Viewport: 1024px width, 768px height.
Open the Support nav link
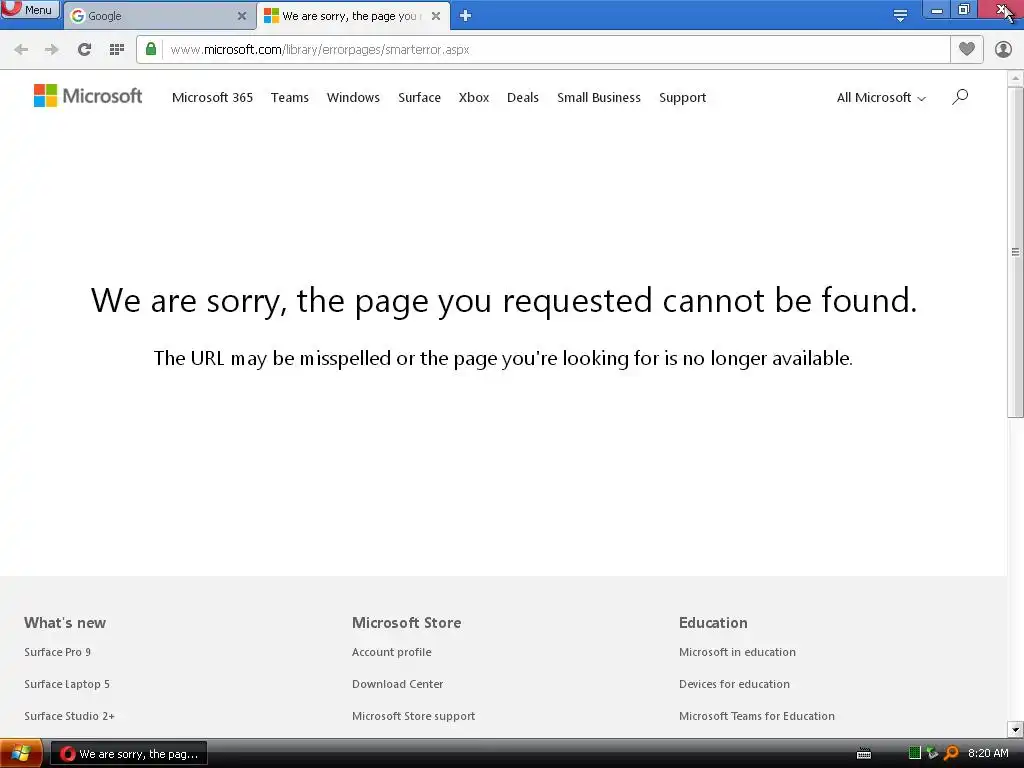682,97
